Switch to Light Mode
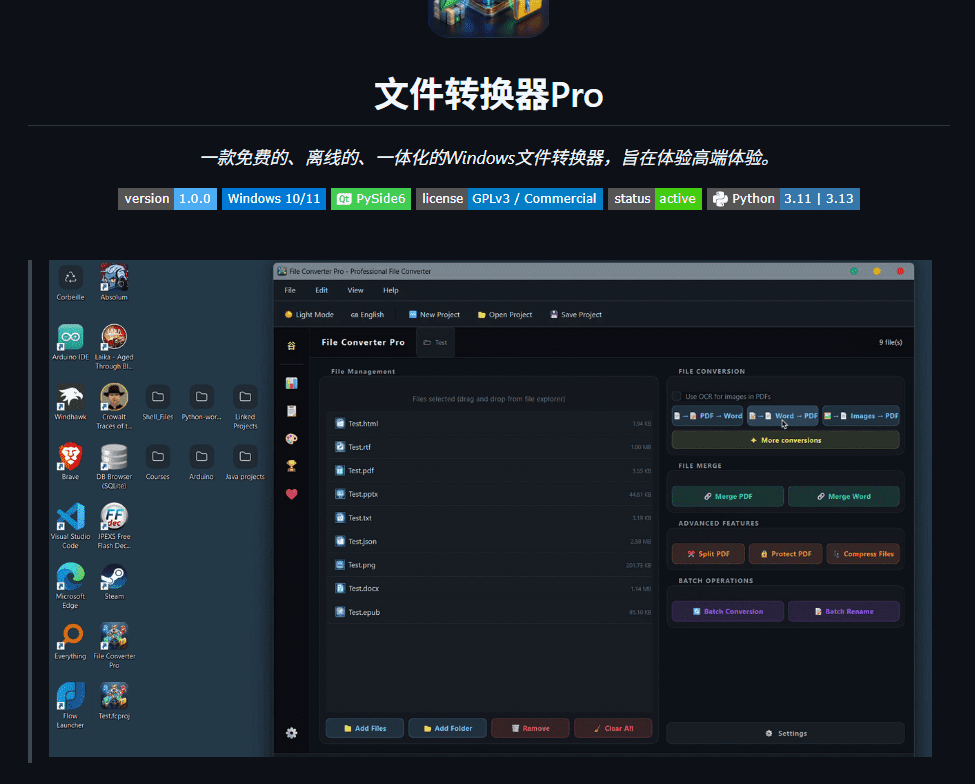 tap(308, 314)
